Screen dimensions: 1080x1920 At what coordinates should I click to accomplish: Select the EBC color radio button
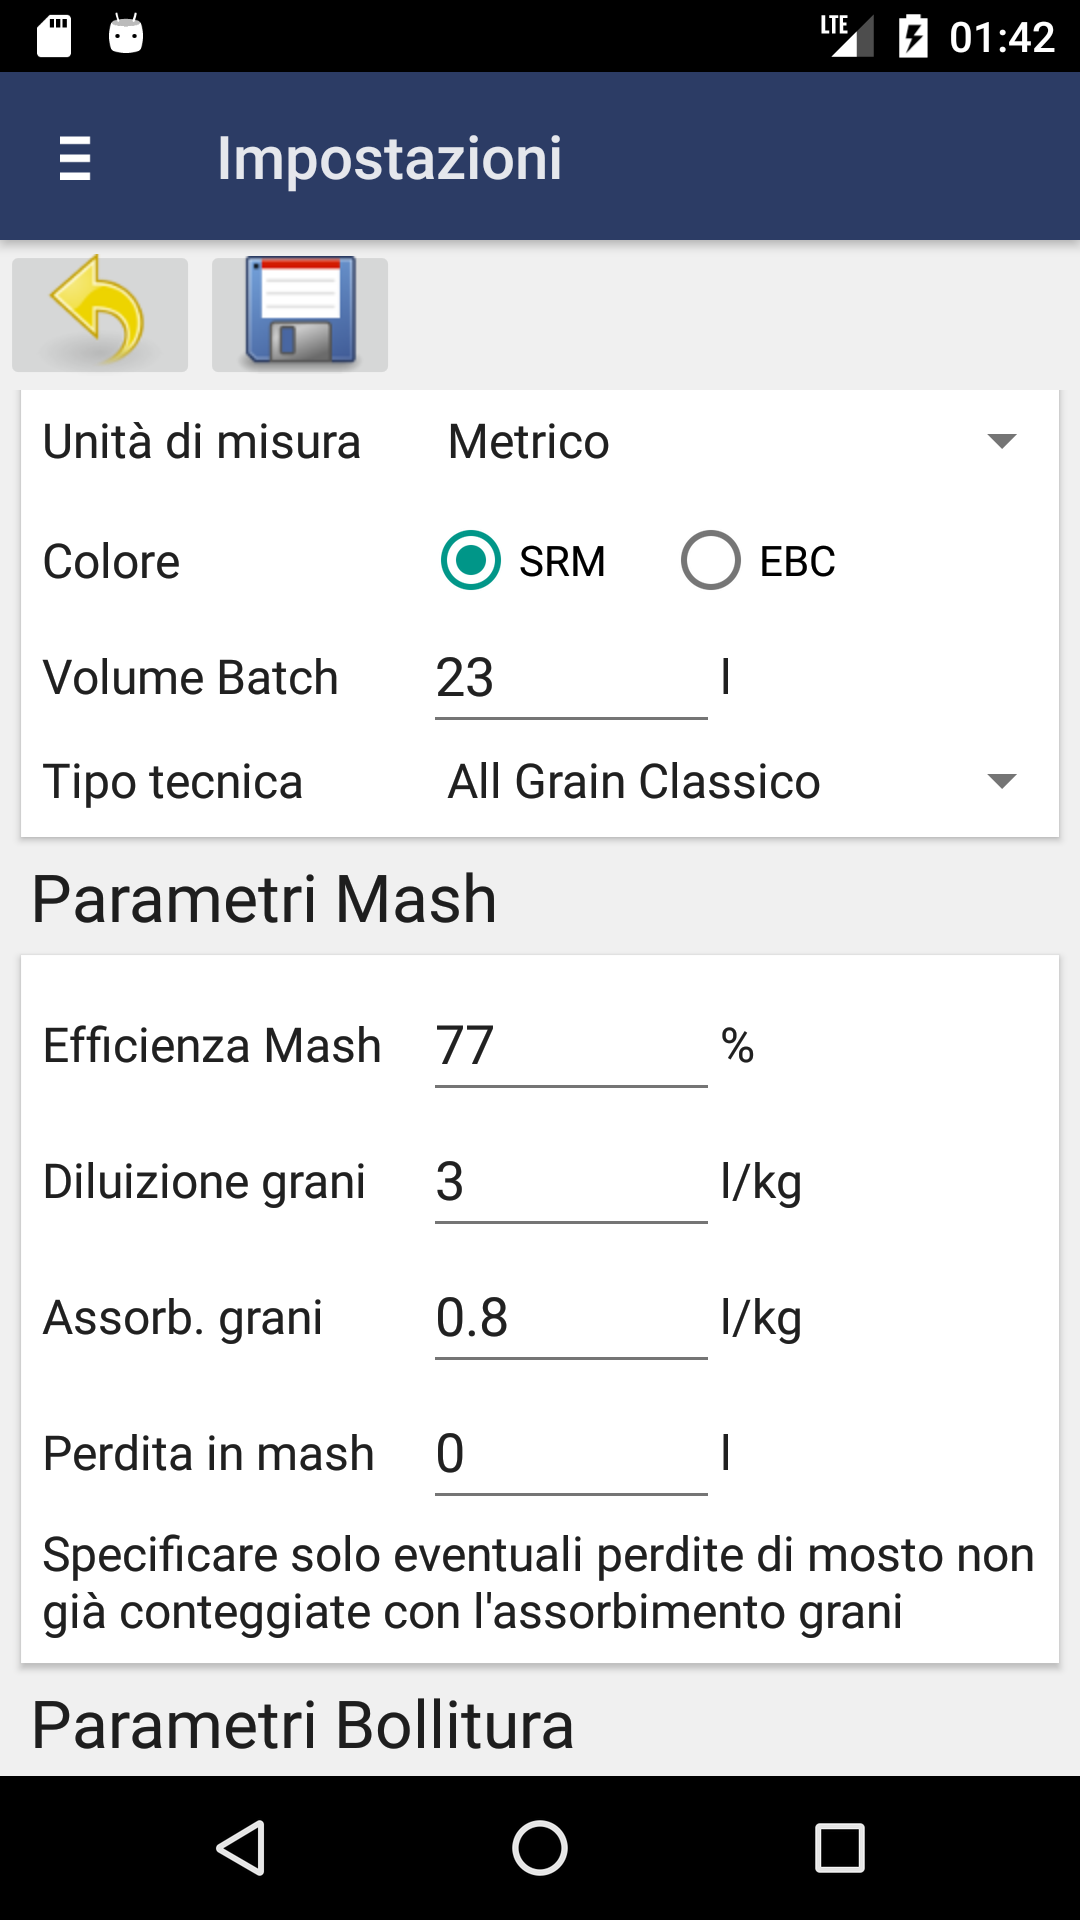click(711, 560)
